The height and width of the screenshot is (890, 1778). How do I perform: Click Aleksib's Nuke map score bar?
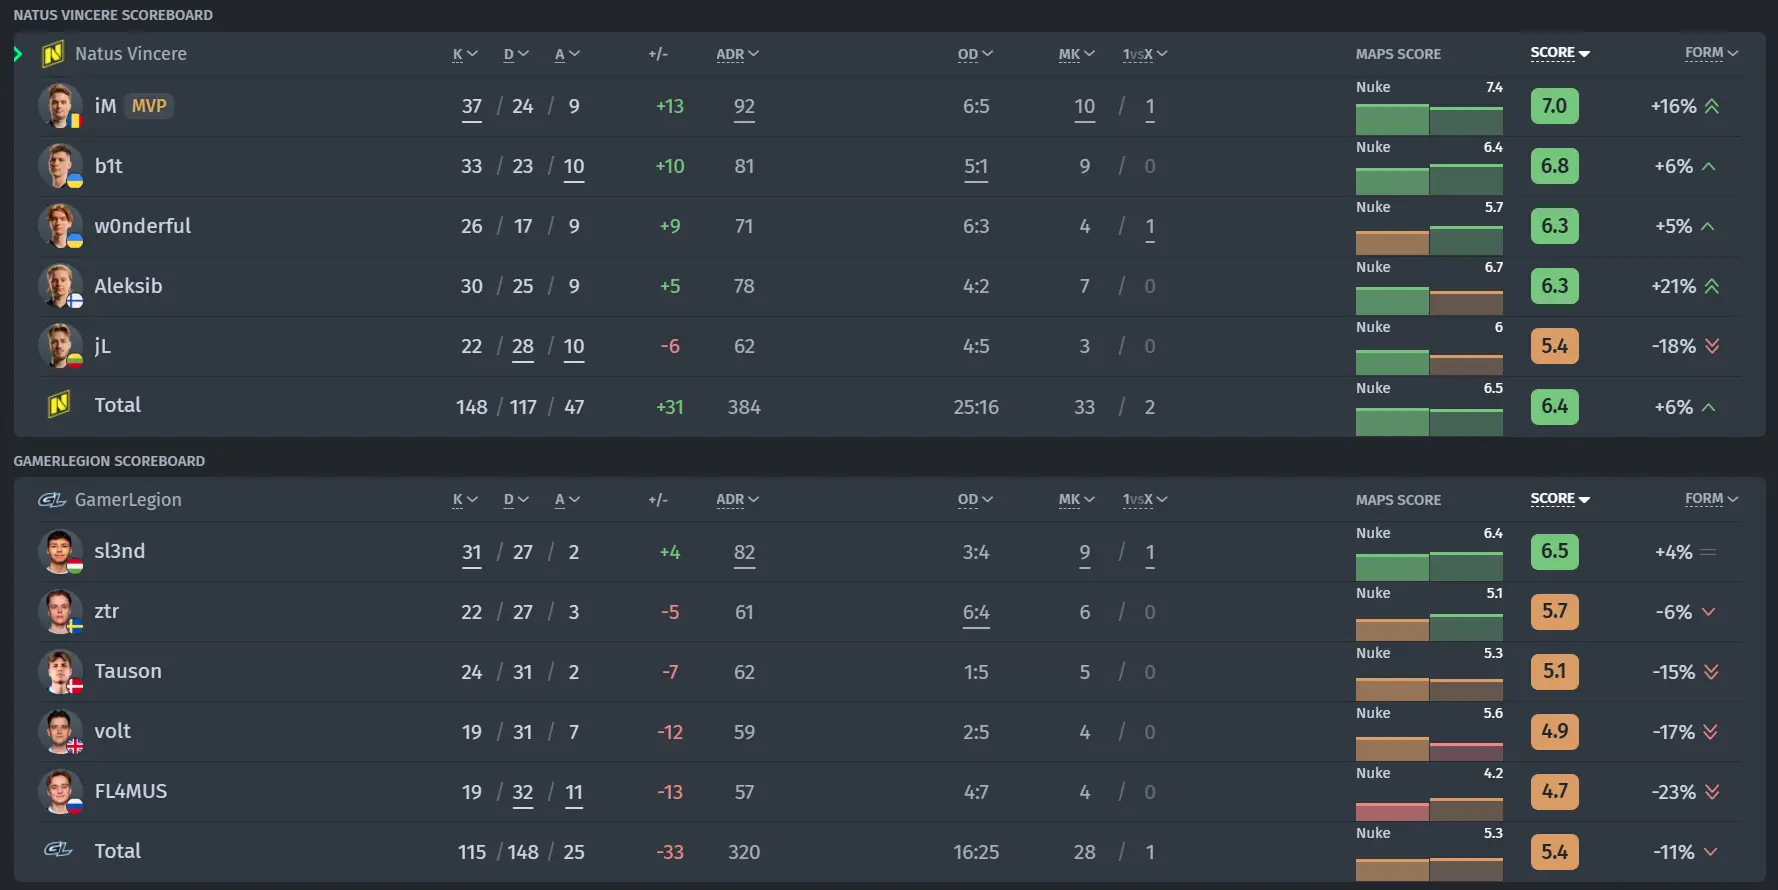coord(1429,300)
